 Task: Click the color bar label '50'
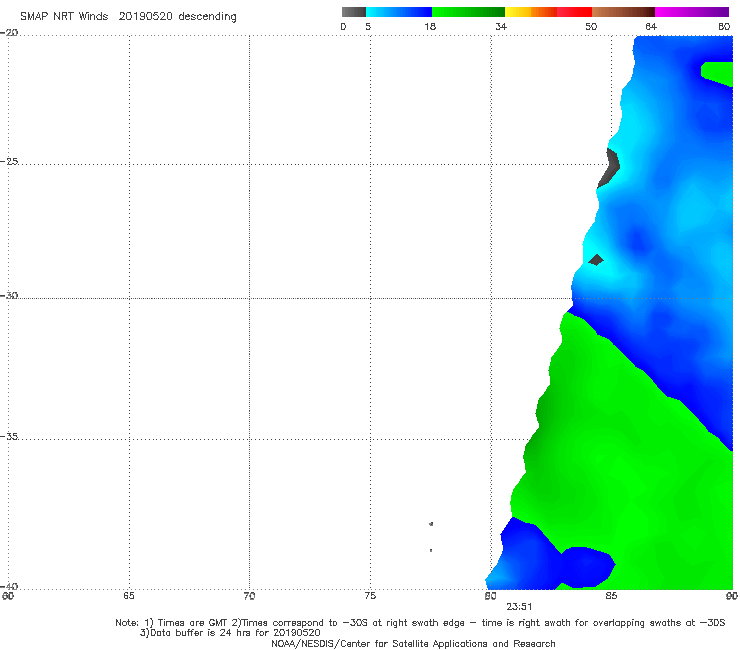[591, 26]
